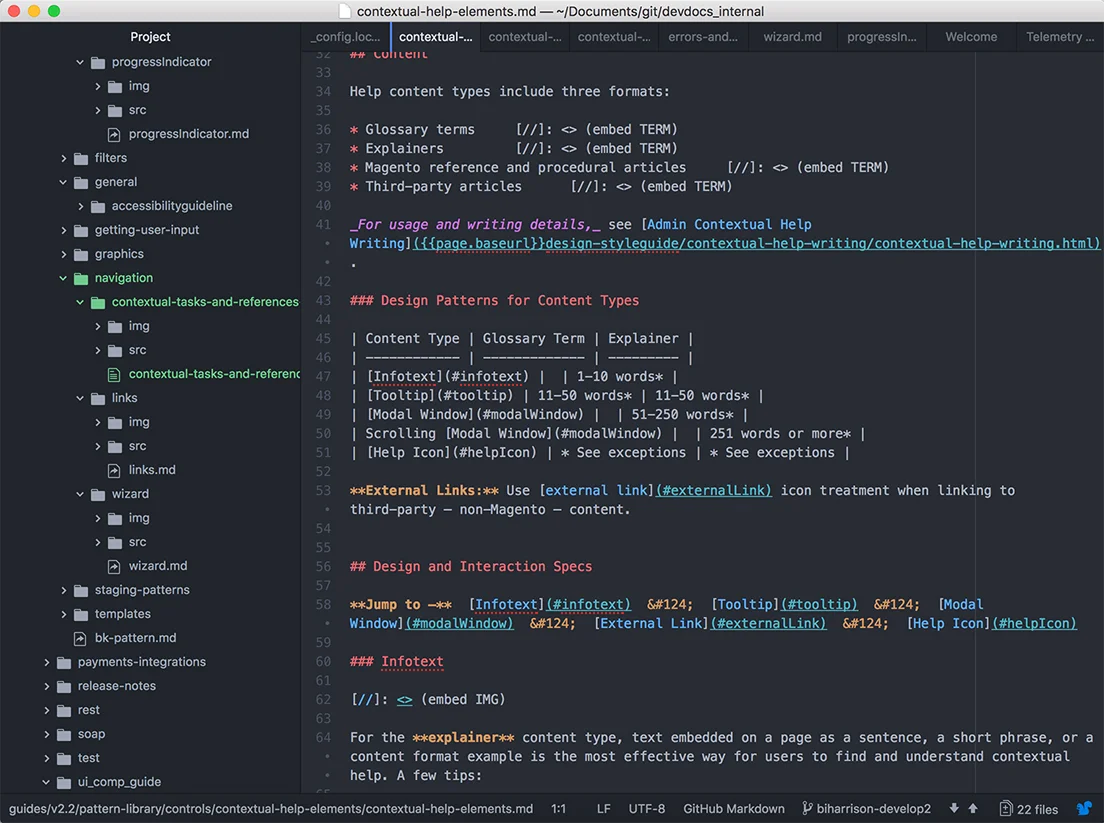The image size is (1104, 823).
Task: Click the staging-patterns folder icon
Action: point(81,591)
